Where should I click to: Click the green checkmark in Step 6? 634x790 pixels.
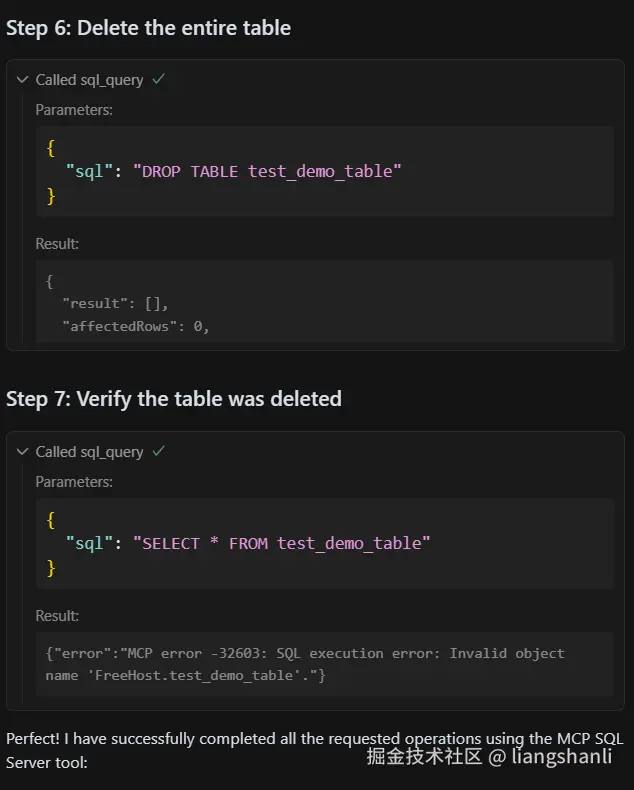(x=158, y=79)
